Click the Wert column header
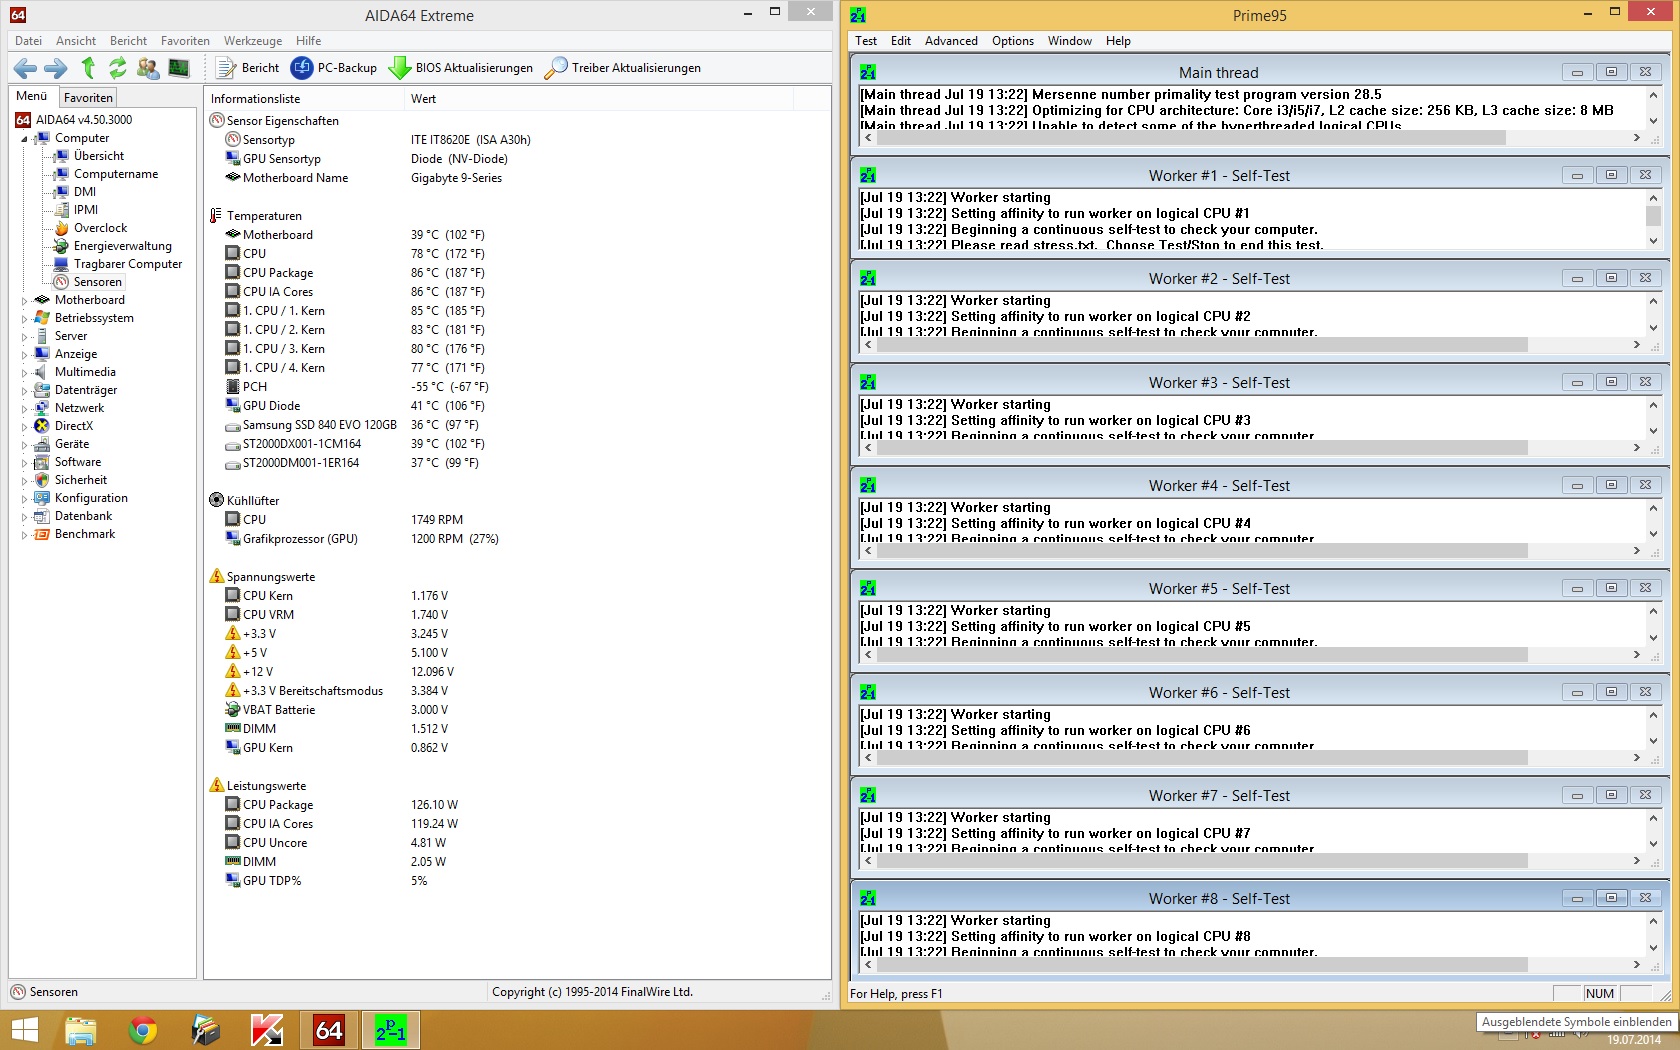 pyautogui.click(x=597, y=98)
